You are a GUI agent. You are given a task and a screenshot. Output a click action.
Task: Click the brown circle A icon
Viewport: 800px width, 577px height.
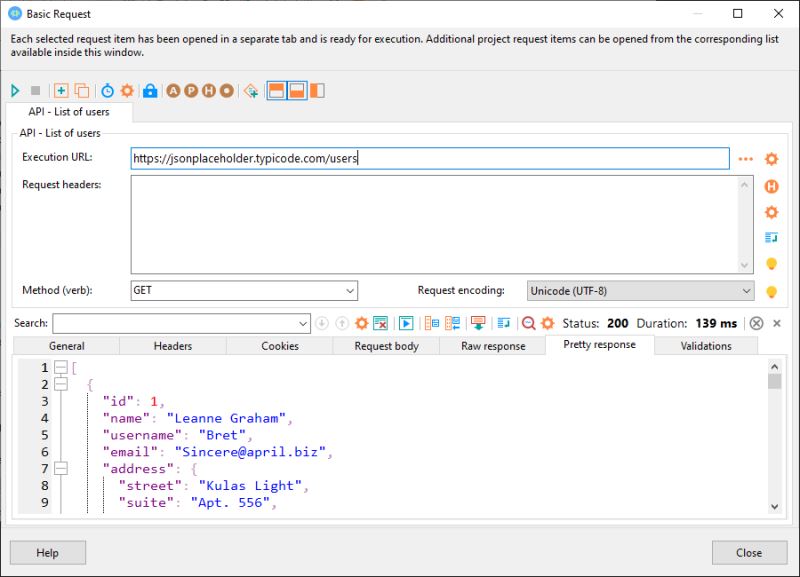(173, 91)
